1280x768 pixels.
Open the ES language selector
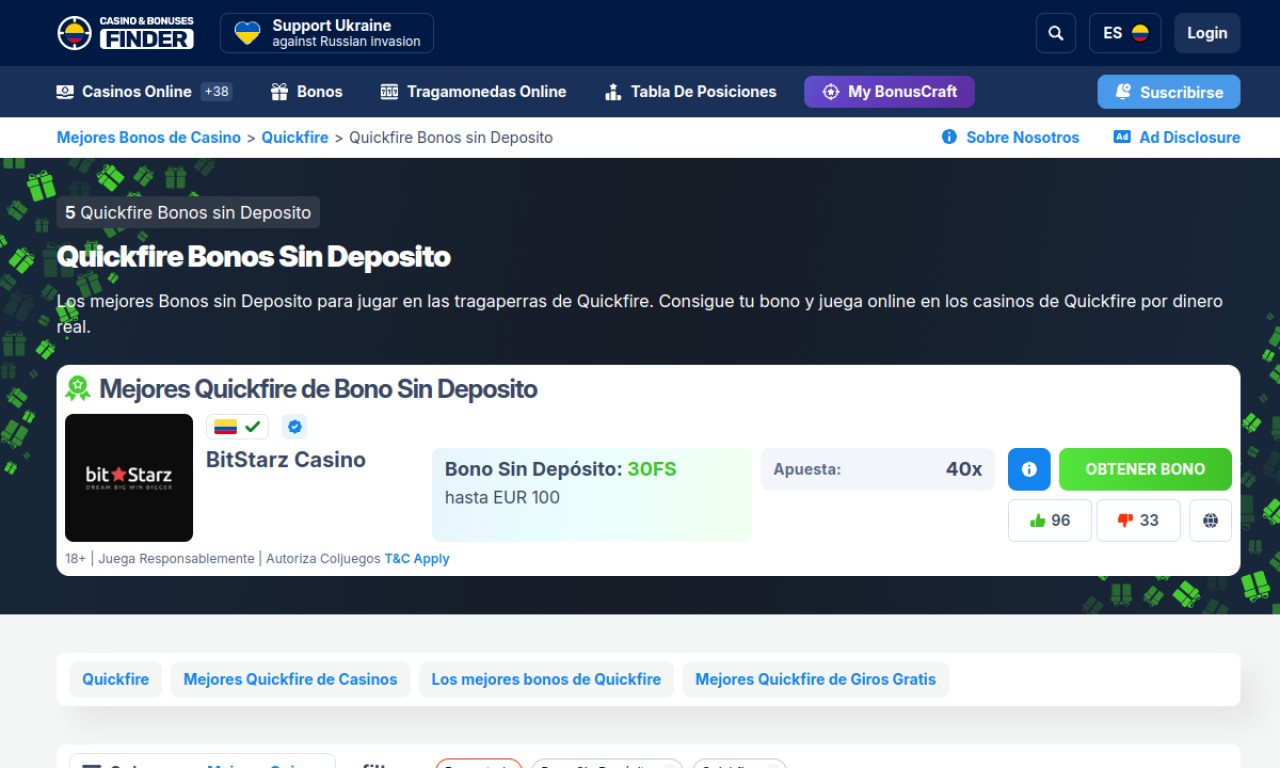coord(1125,33)
